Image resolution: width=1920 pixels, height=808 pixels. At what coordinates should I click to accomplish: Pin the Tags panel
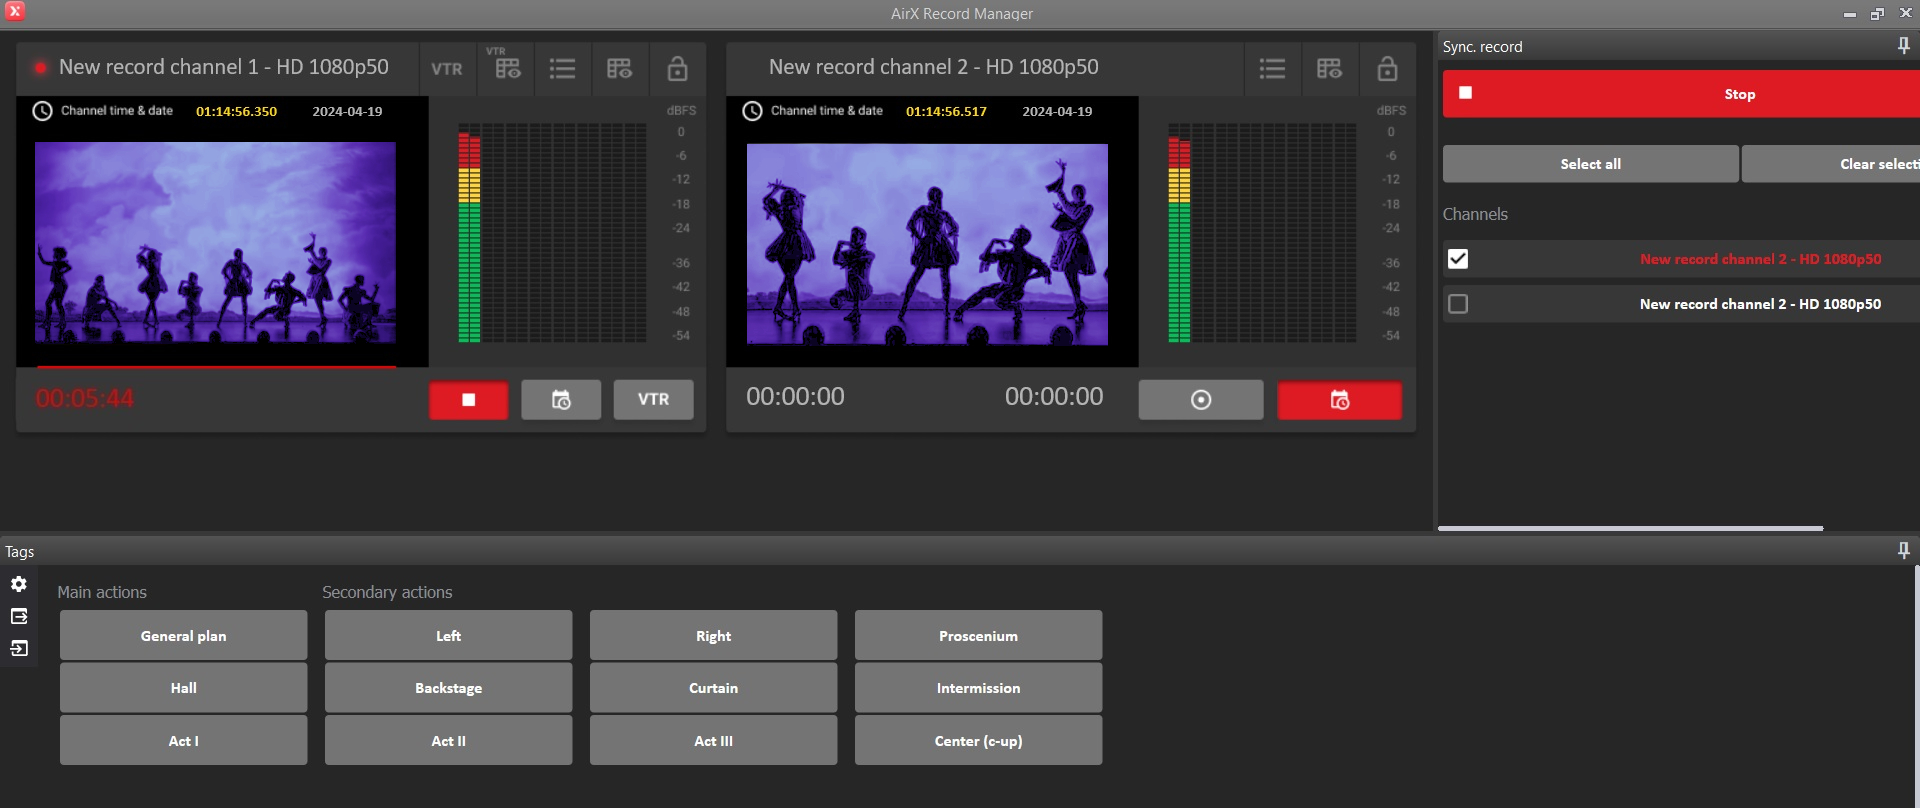click(x=1903, y=551)
